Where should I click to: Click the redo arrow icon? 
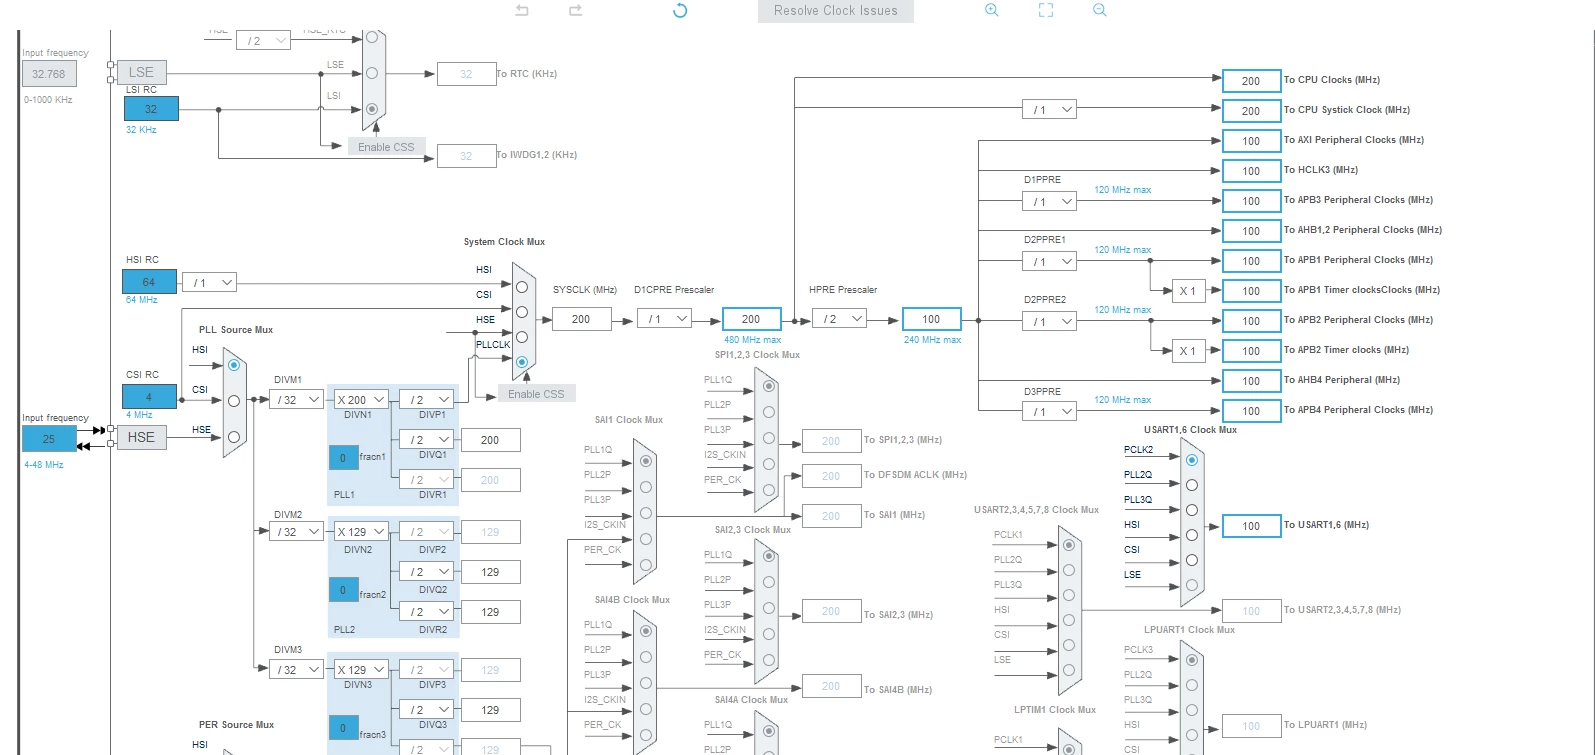pyautogui.click(x=575, y=10)
